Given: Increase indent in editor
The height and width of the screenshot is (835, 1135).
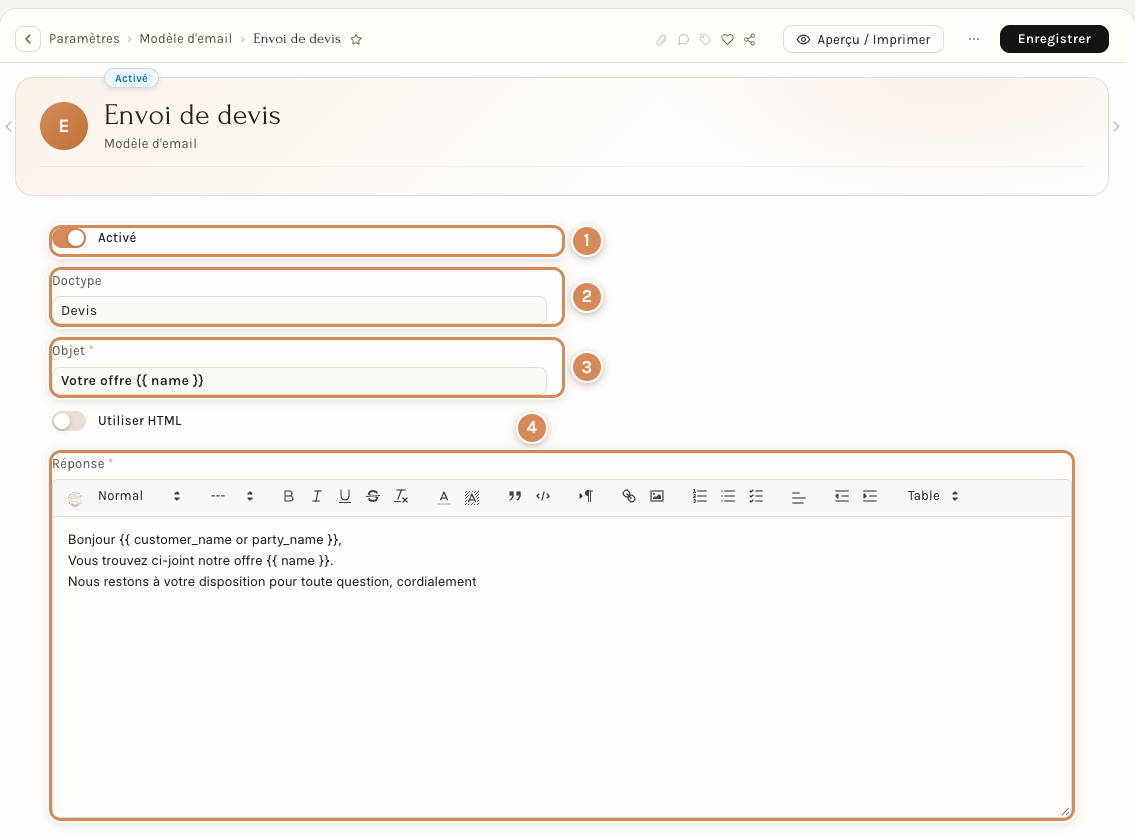Looking at the screenshot, I should [869, 496].
